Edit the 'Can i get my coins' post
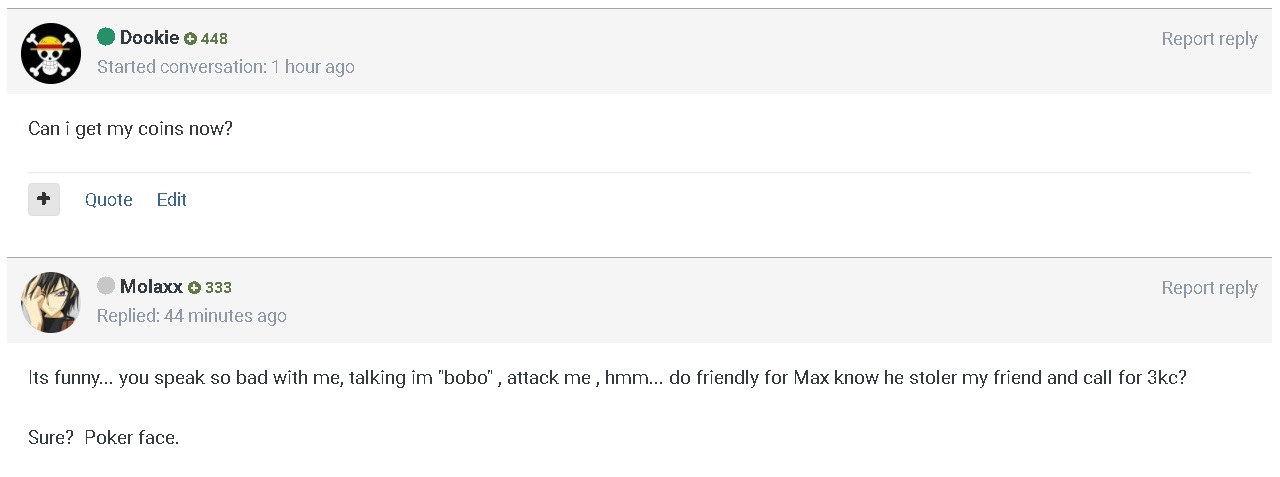Viewport: 1280px width, 477px height. coord(172,199)
